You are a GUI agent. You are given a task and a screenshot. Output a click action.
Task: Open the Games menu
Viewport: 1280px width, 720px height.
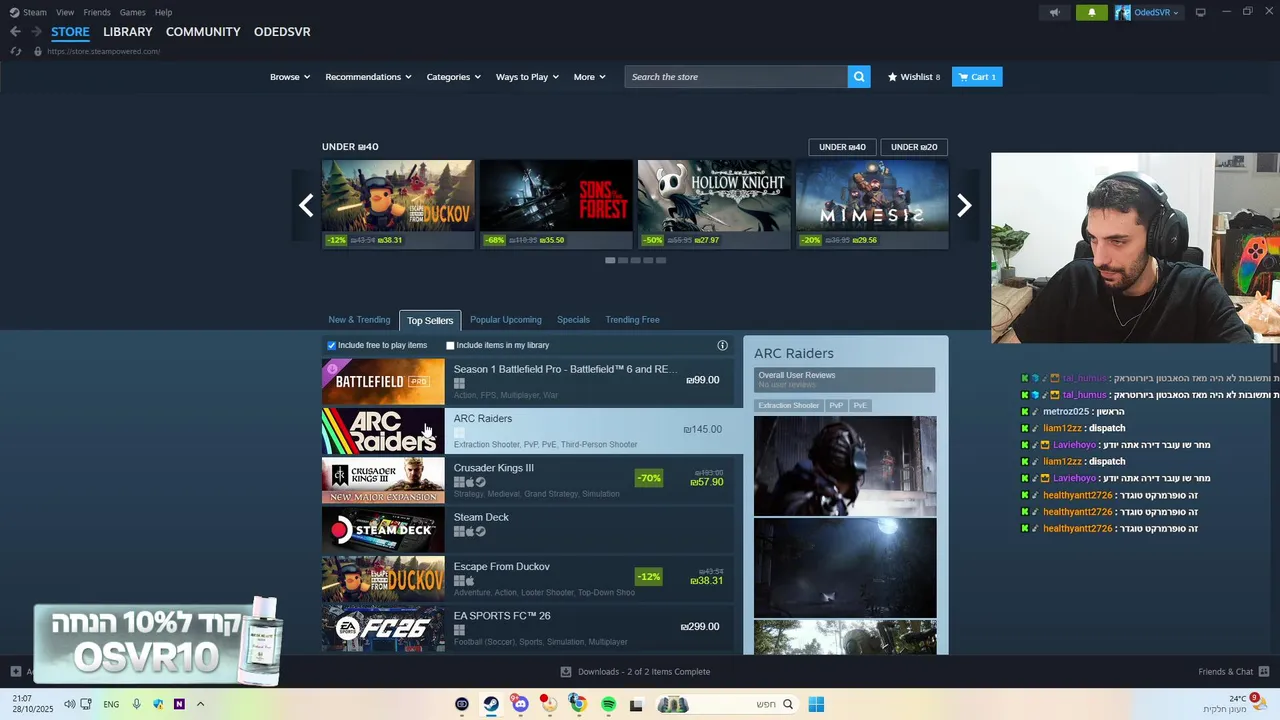pos(132,12)
